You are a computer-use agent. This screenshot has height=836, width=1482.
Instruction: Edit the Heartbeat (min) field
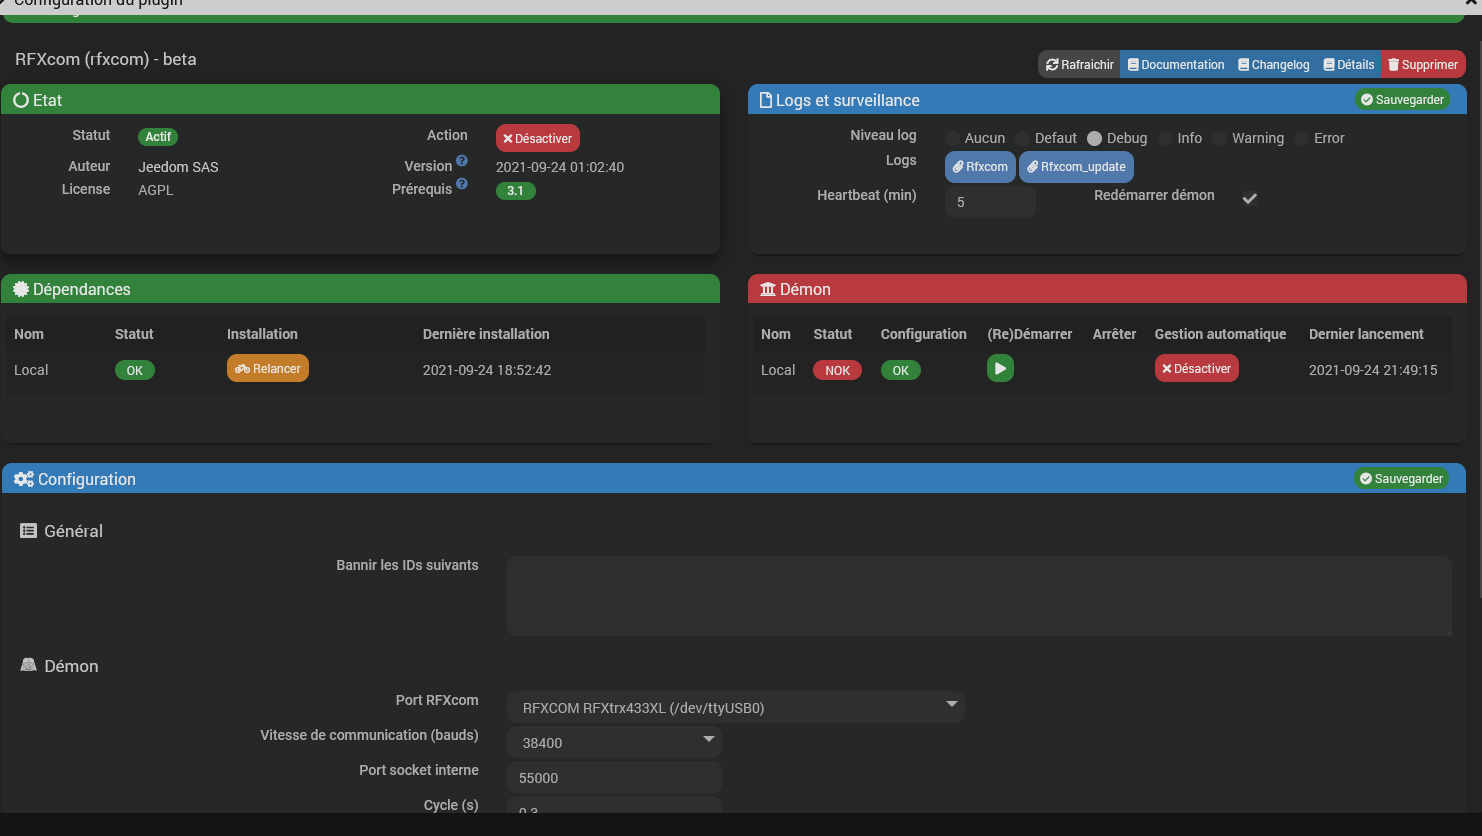(990, 202)
